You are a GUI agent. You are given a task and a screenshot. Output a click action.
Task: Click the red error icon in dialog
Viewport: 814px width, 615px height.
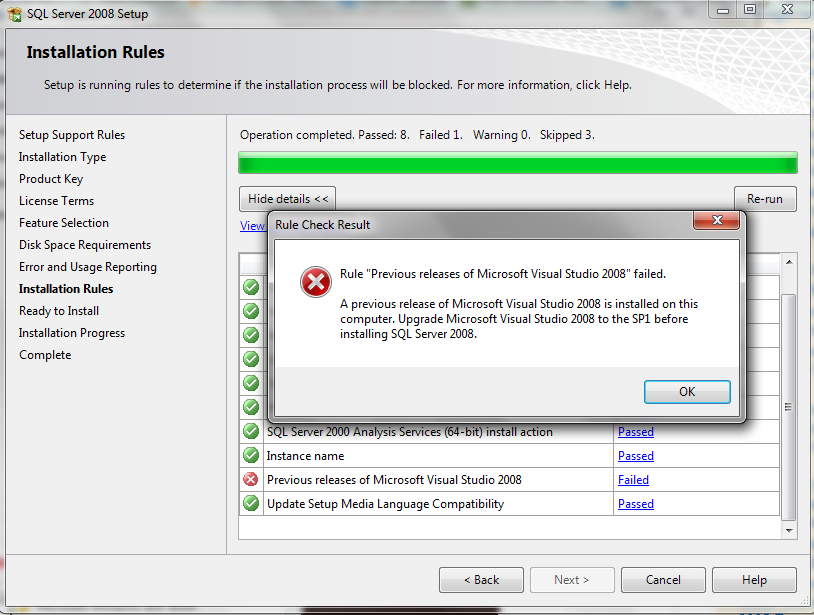pyautogui.click(x=315, y=282)
